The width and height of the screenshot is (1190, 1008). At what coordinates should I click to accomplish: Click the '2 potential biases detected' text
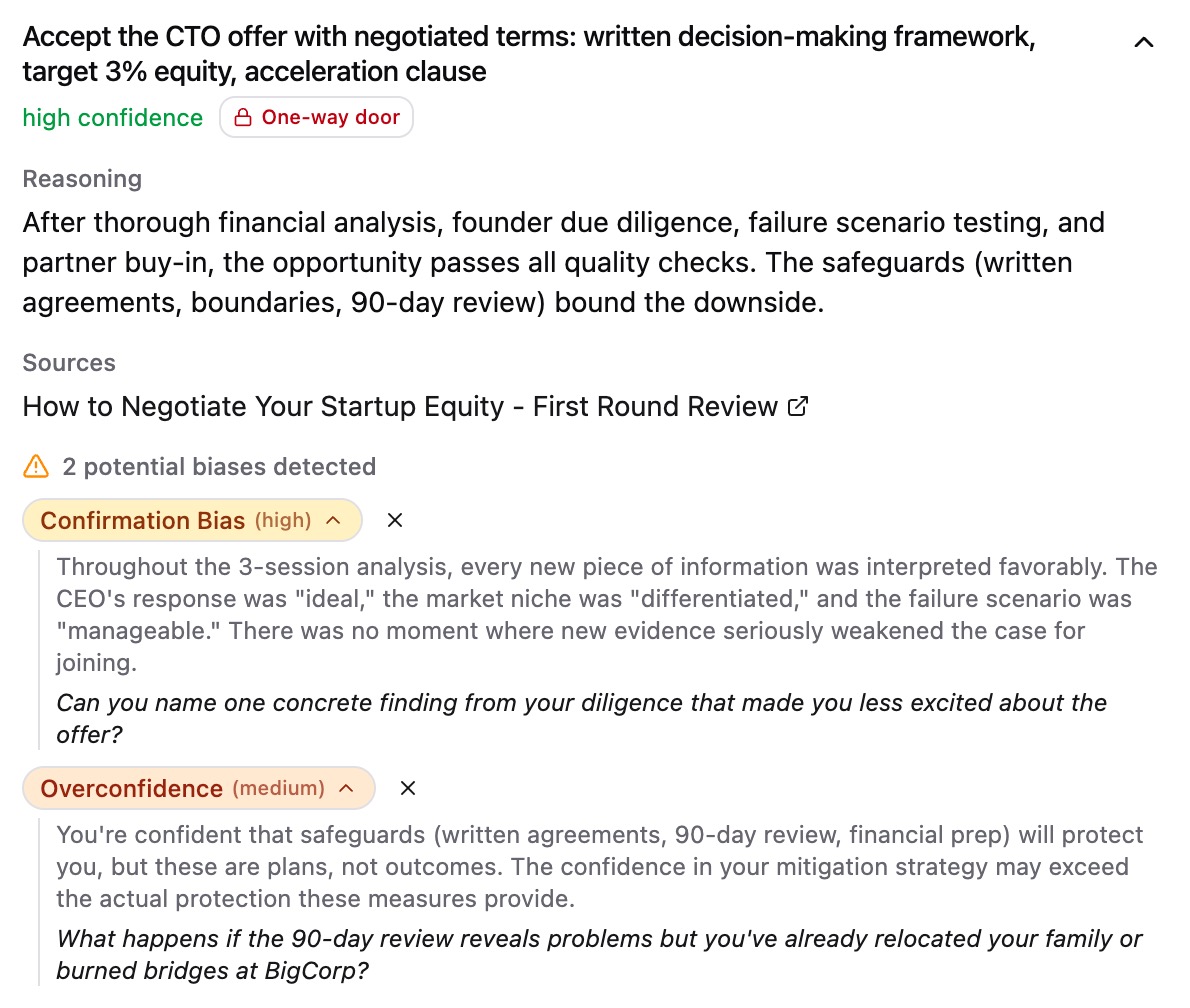click(218, 466)
